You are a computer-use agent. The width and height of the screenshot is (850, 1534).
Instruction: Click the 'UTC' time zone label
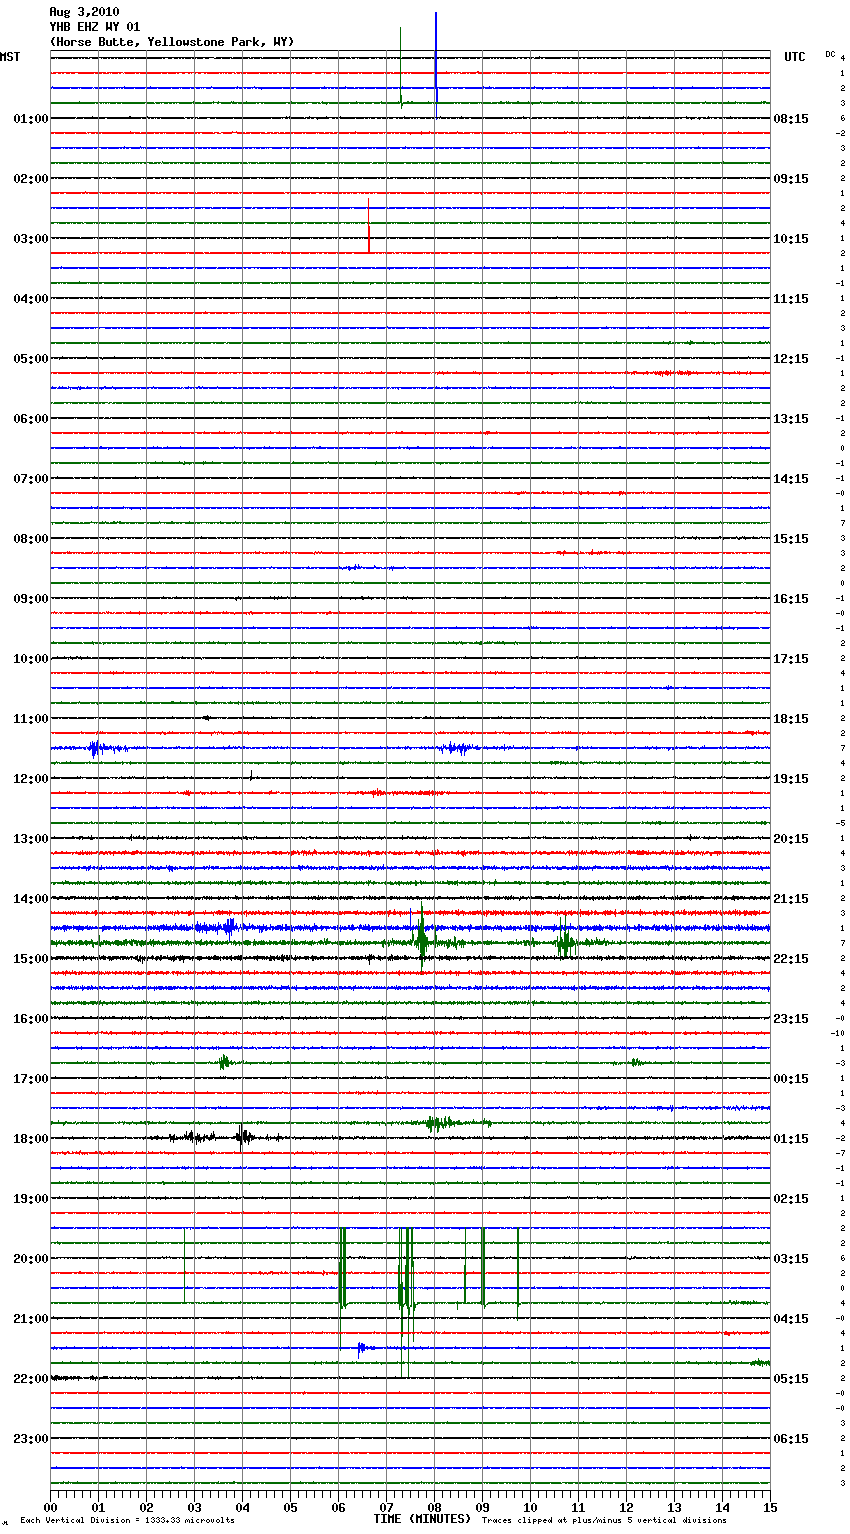(x=795, y=57)
